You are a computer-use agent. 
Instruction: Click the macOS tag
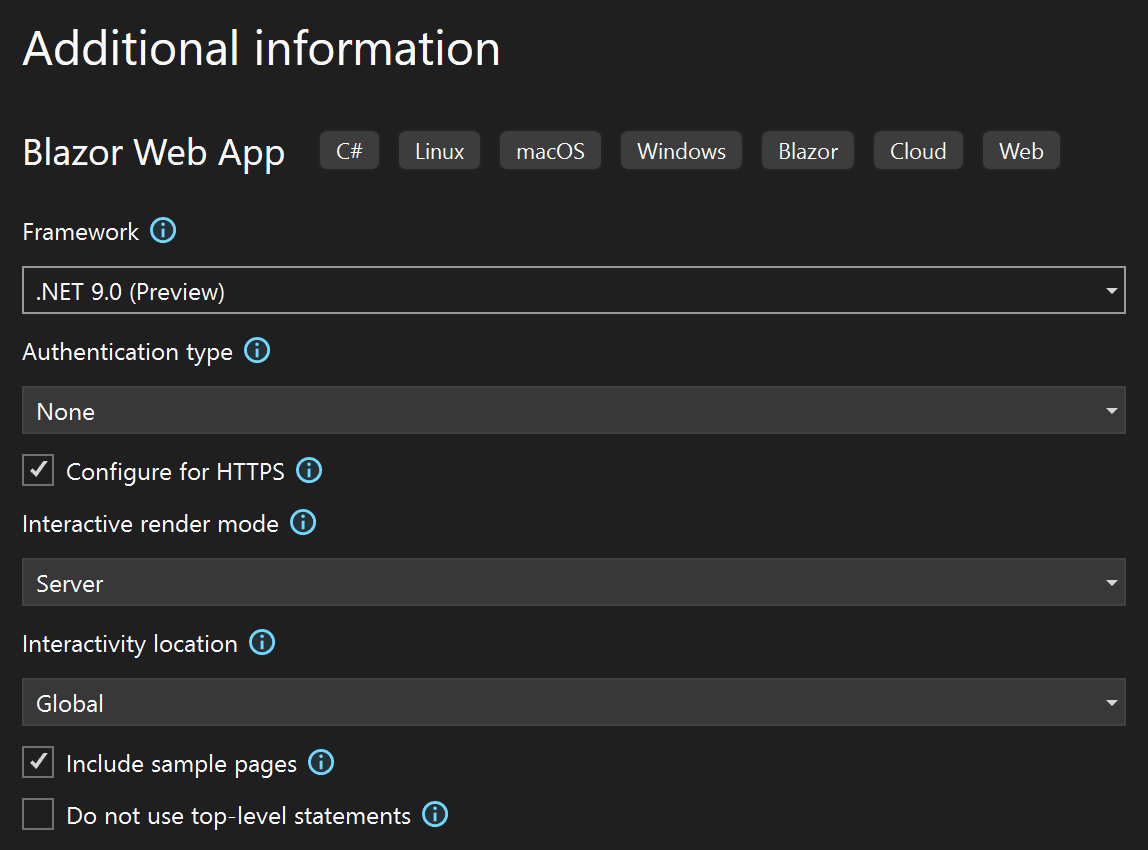[x=551, y=151]
